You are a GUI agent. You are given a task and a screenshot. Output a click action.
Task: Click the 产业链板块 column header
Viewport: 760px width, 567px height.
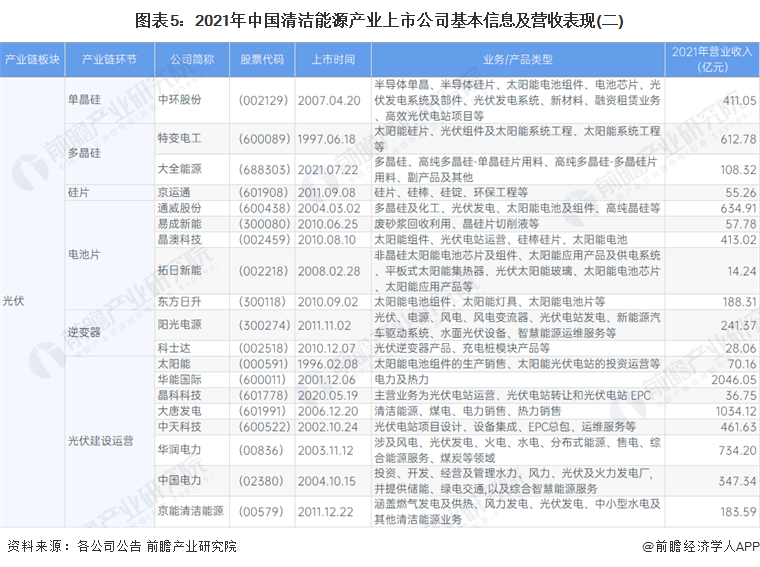coord(32,60)
